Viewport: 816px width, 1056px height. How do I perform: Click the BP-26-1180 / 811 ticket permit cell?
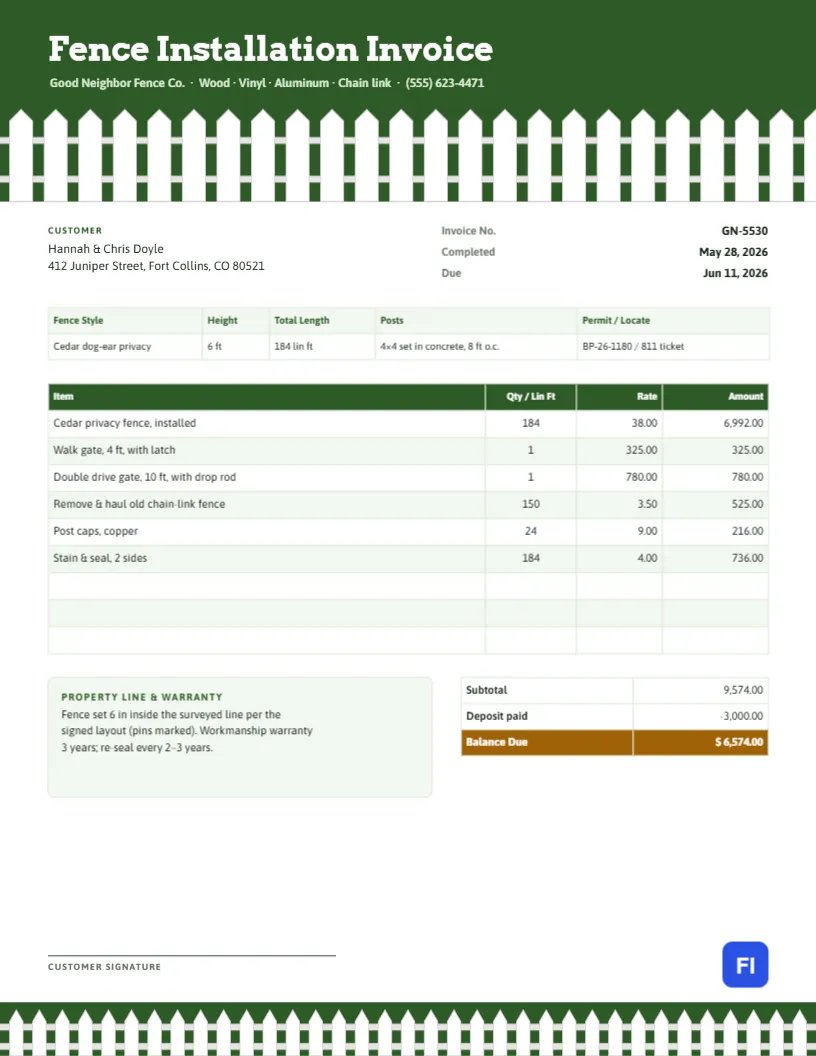tap(673, 346)
